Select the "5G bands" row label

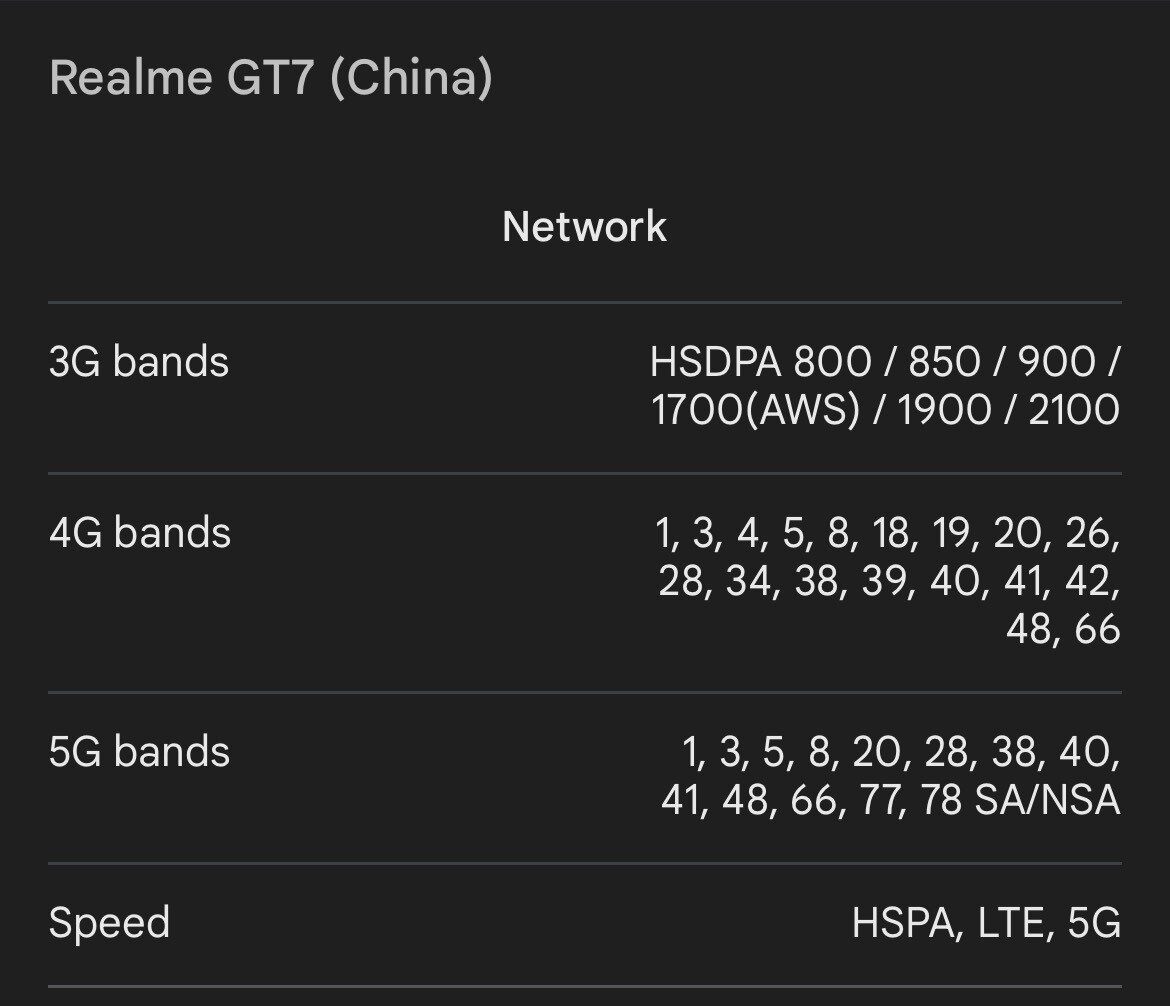pyautogui.click(x=139, y=752)
